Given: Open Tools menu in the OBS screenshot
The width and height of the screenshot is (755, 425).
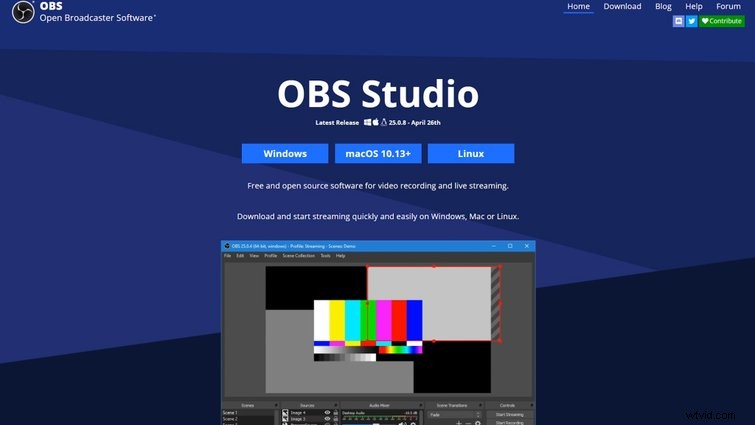Looking at the screenshot, I should [325, 256].
